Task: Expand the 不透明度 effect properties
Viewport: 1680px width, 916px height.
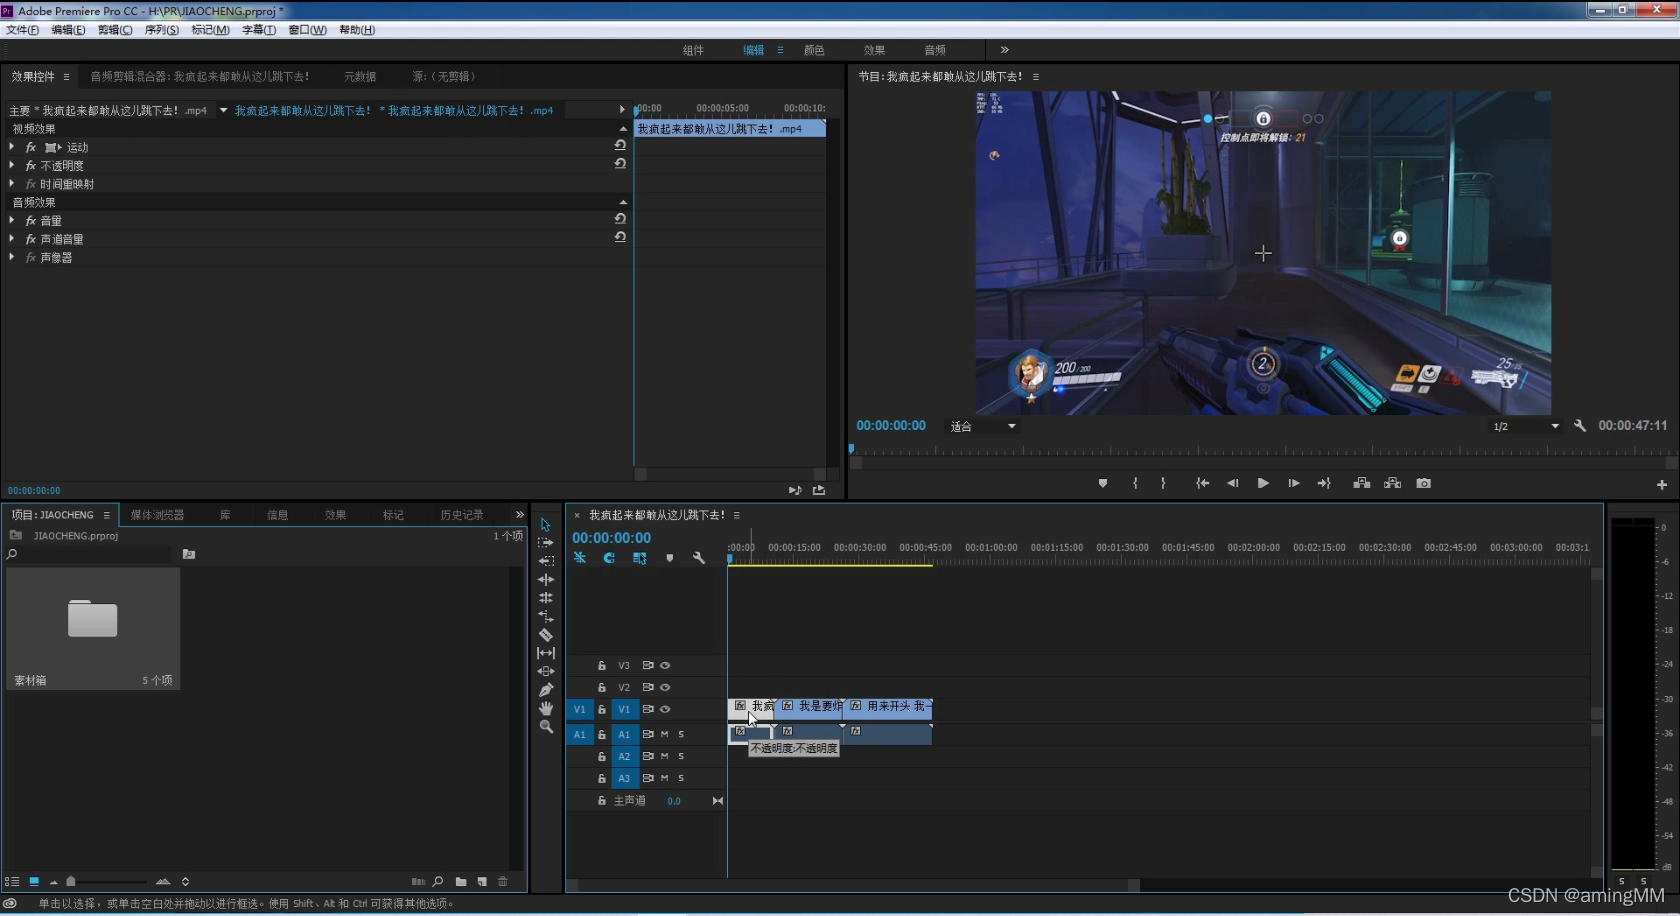Action: 12,165
